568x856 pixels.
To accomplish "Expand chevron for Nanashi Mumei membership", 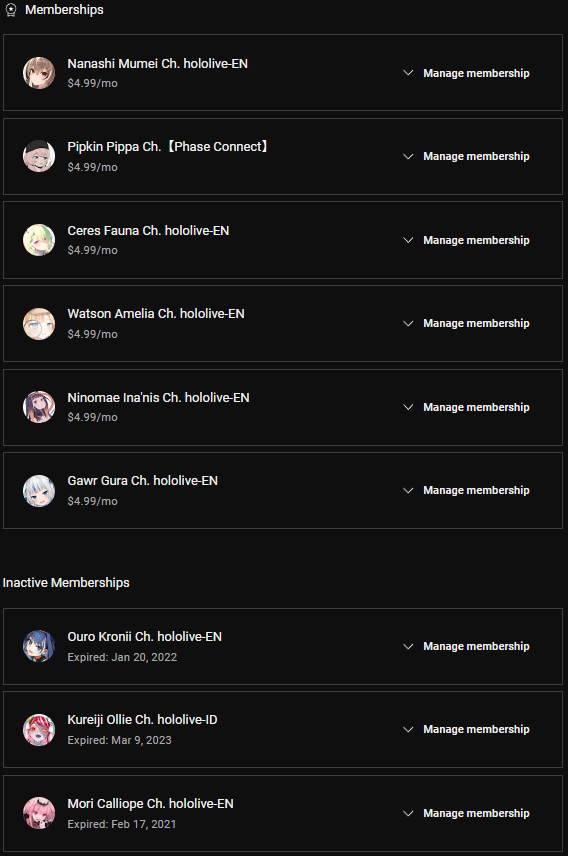I will coord(408,73).
